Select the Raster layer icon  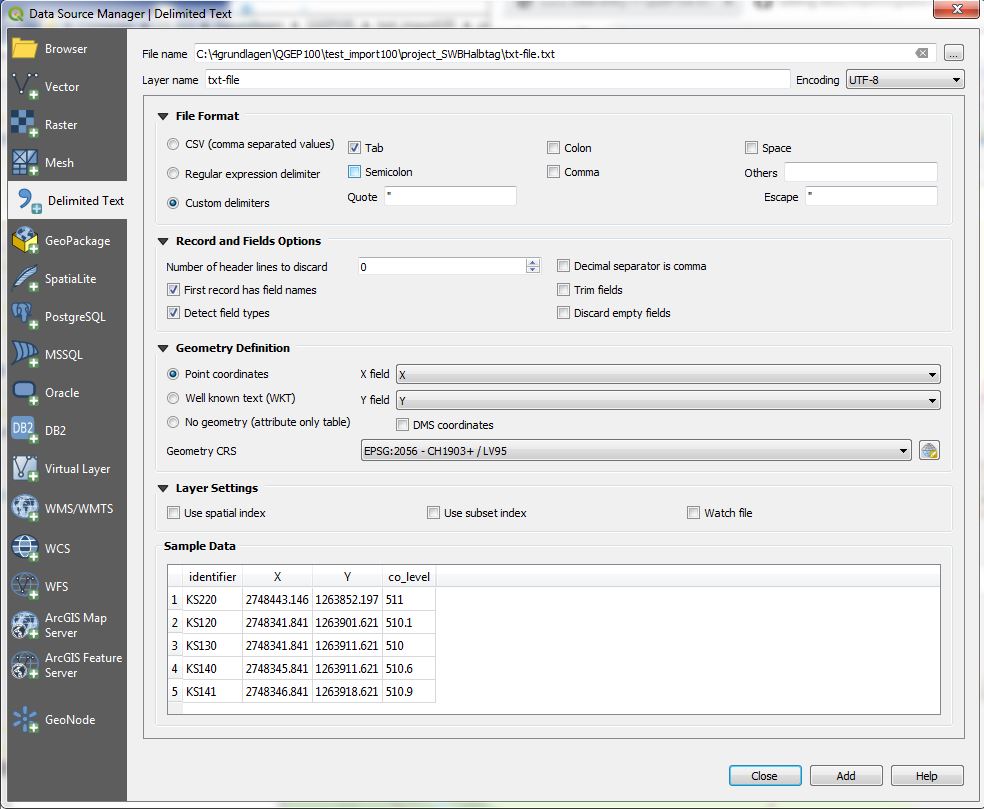(x=24, y=124)
